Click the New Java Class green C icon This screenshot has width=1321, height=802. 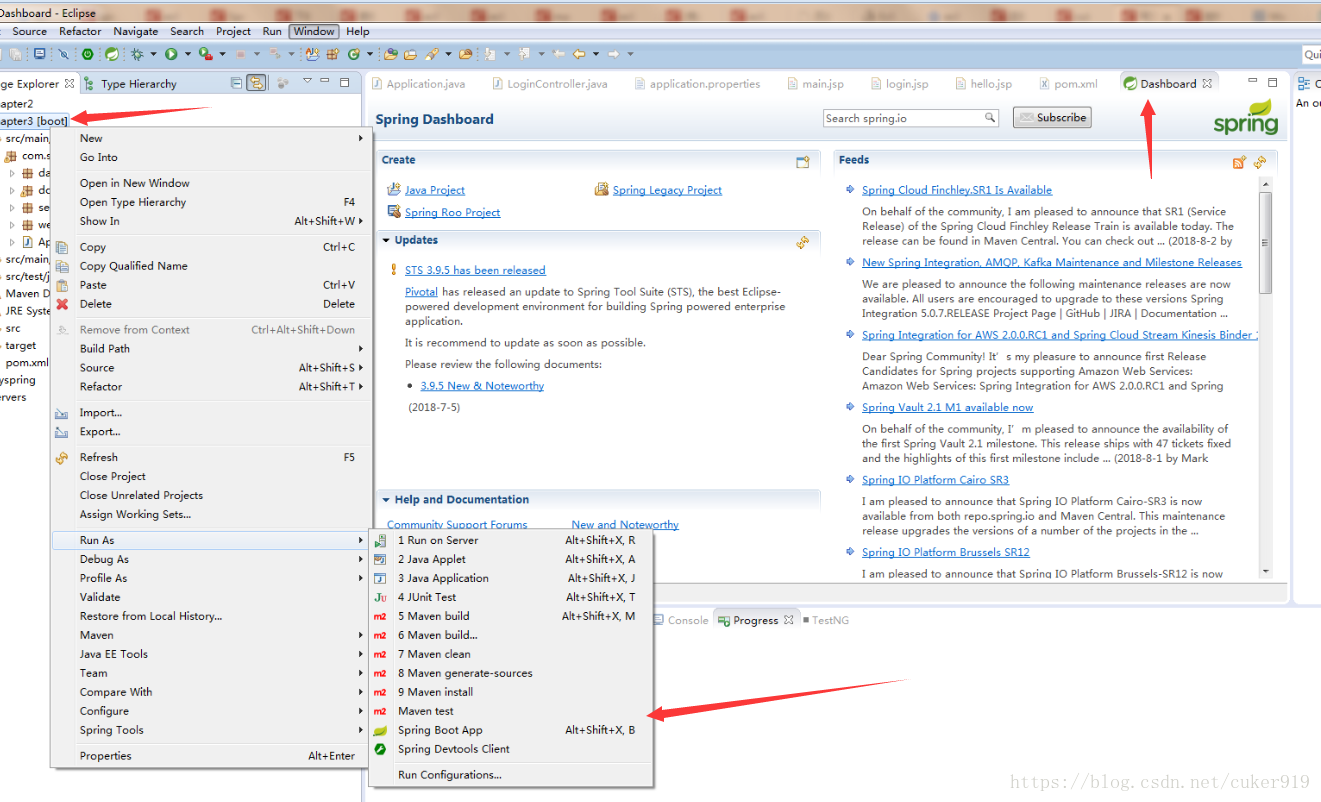pos(354,54)
